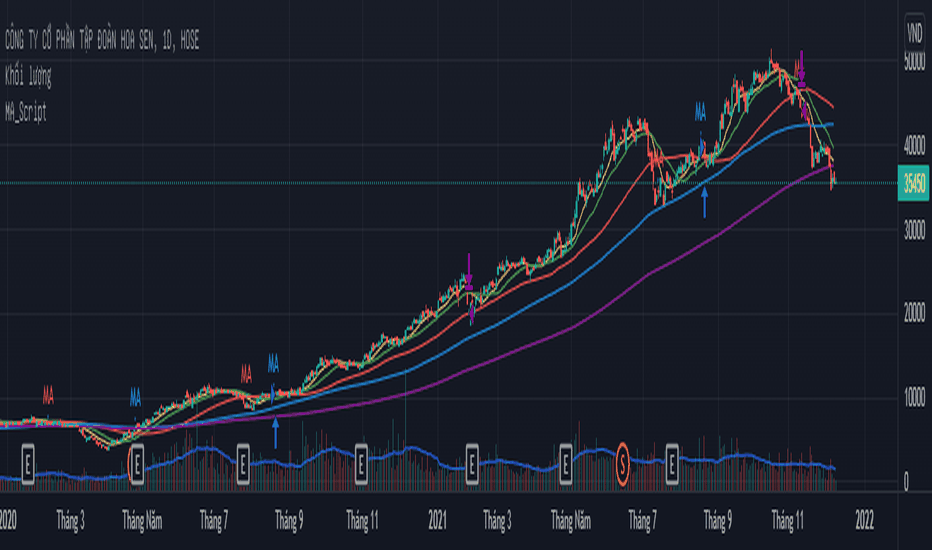The width and height of the screenshot is (932, 550).
Task: Click the green 35450 current price label
Action: coord(914,183)
